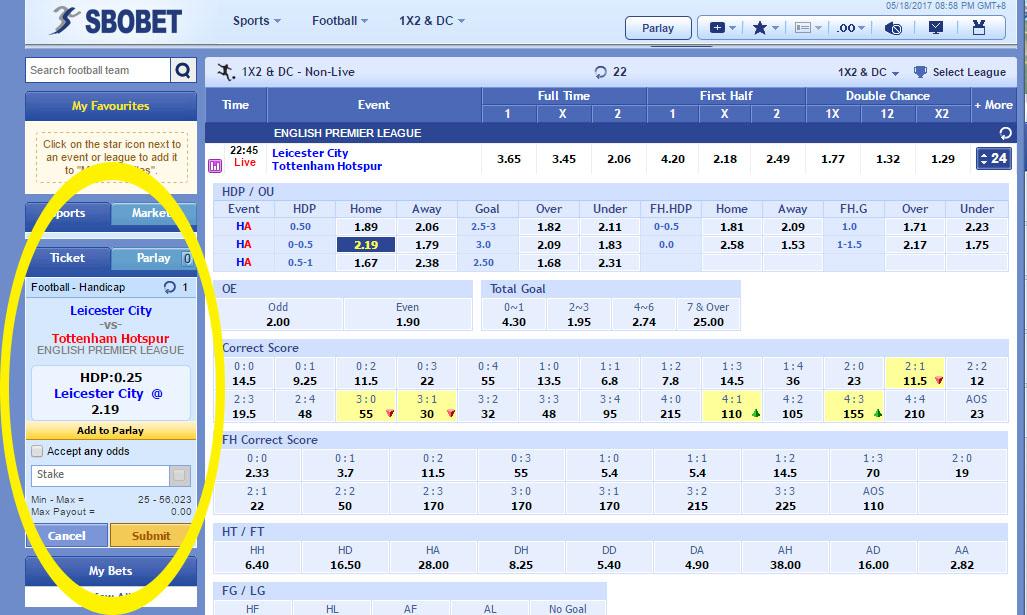
Task: Click the jersey kit toolbar icon
Action: tap(979, 28)
